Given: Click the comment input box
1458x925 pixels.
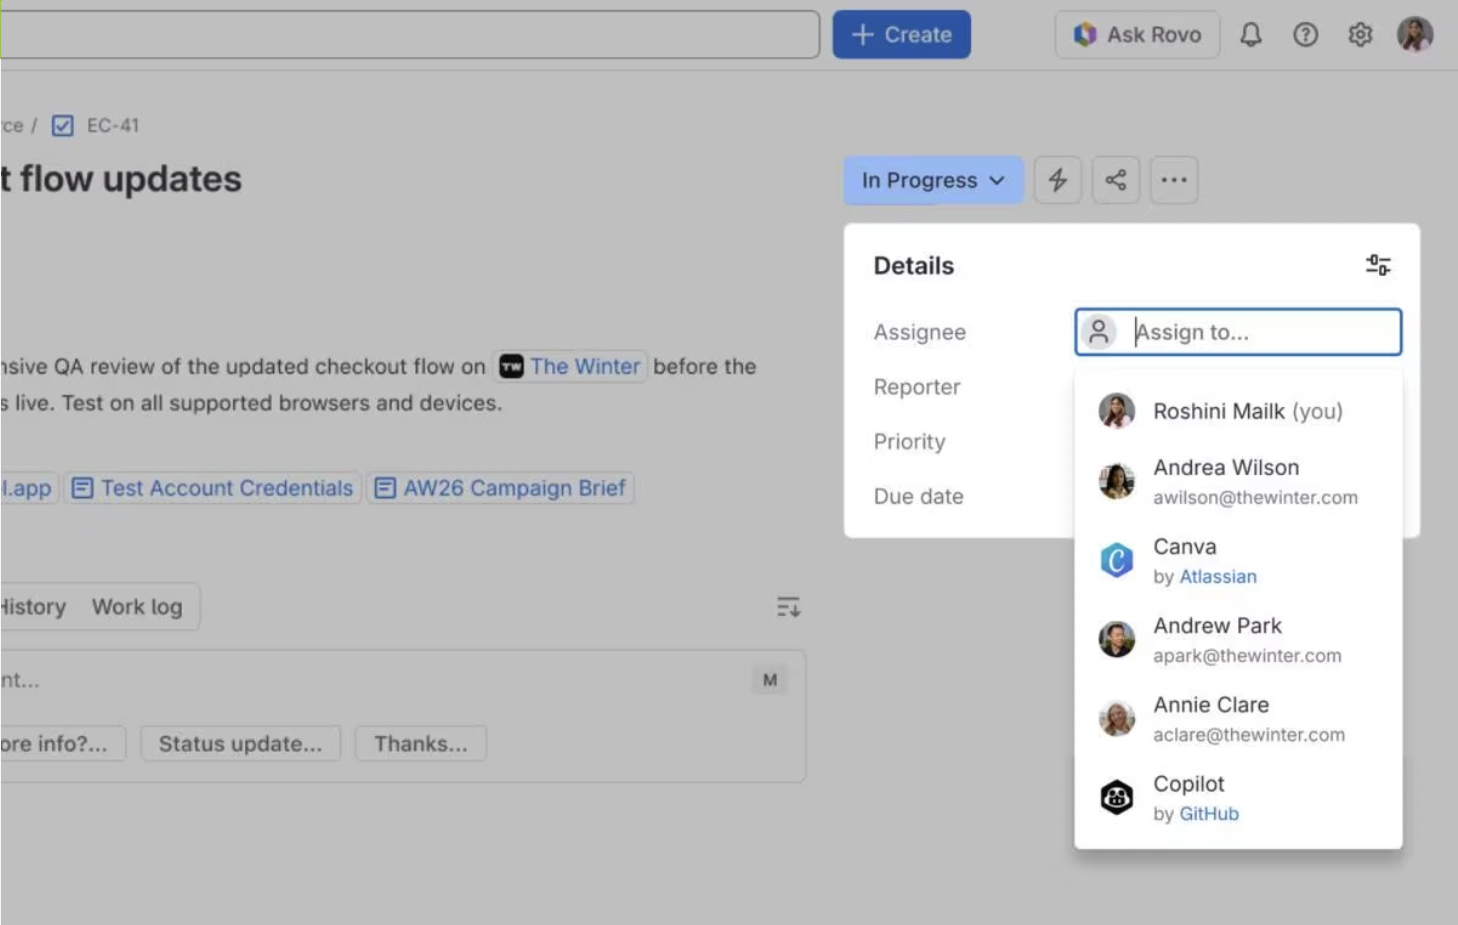Looking at the screenshot, I should [x=403, y=681].
